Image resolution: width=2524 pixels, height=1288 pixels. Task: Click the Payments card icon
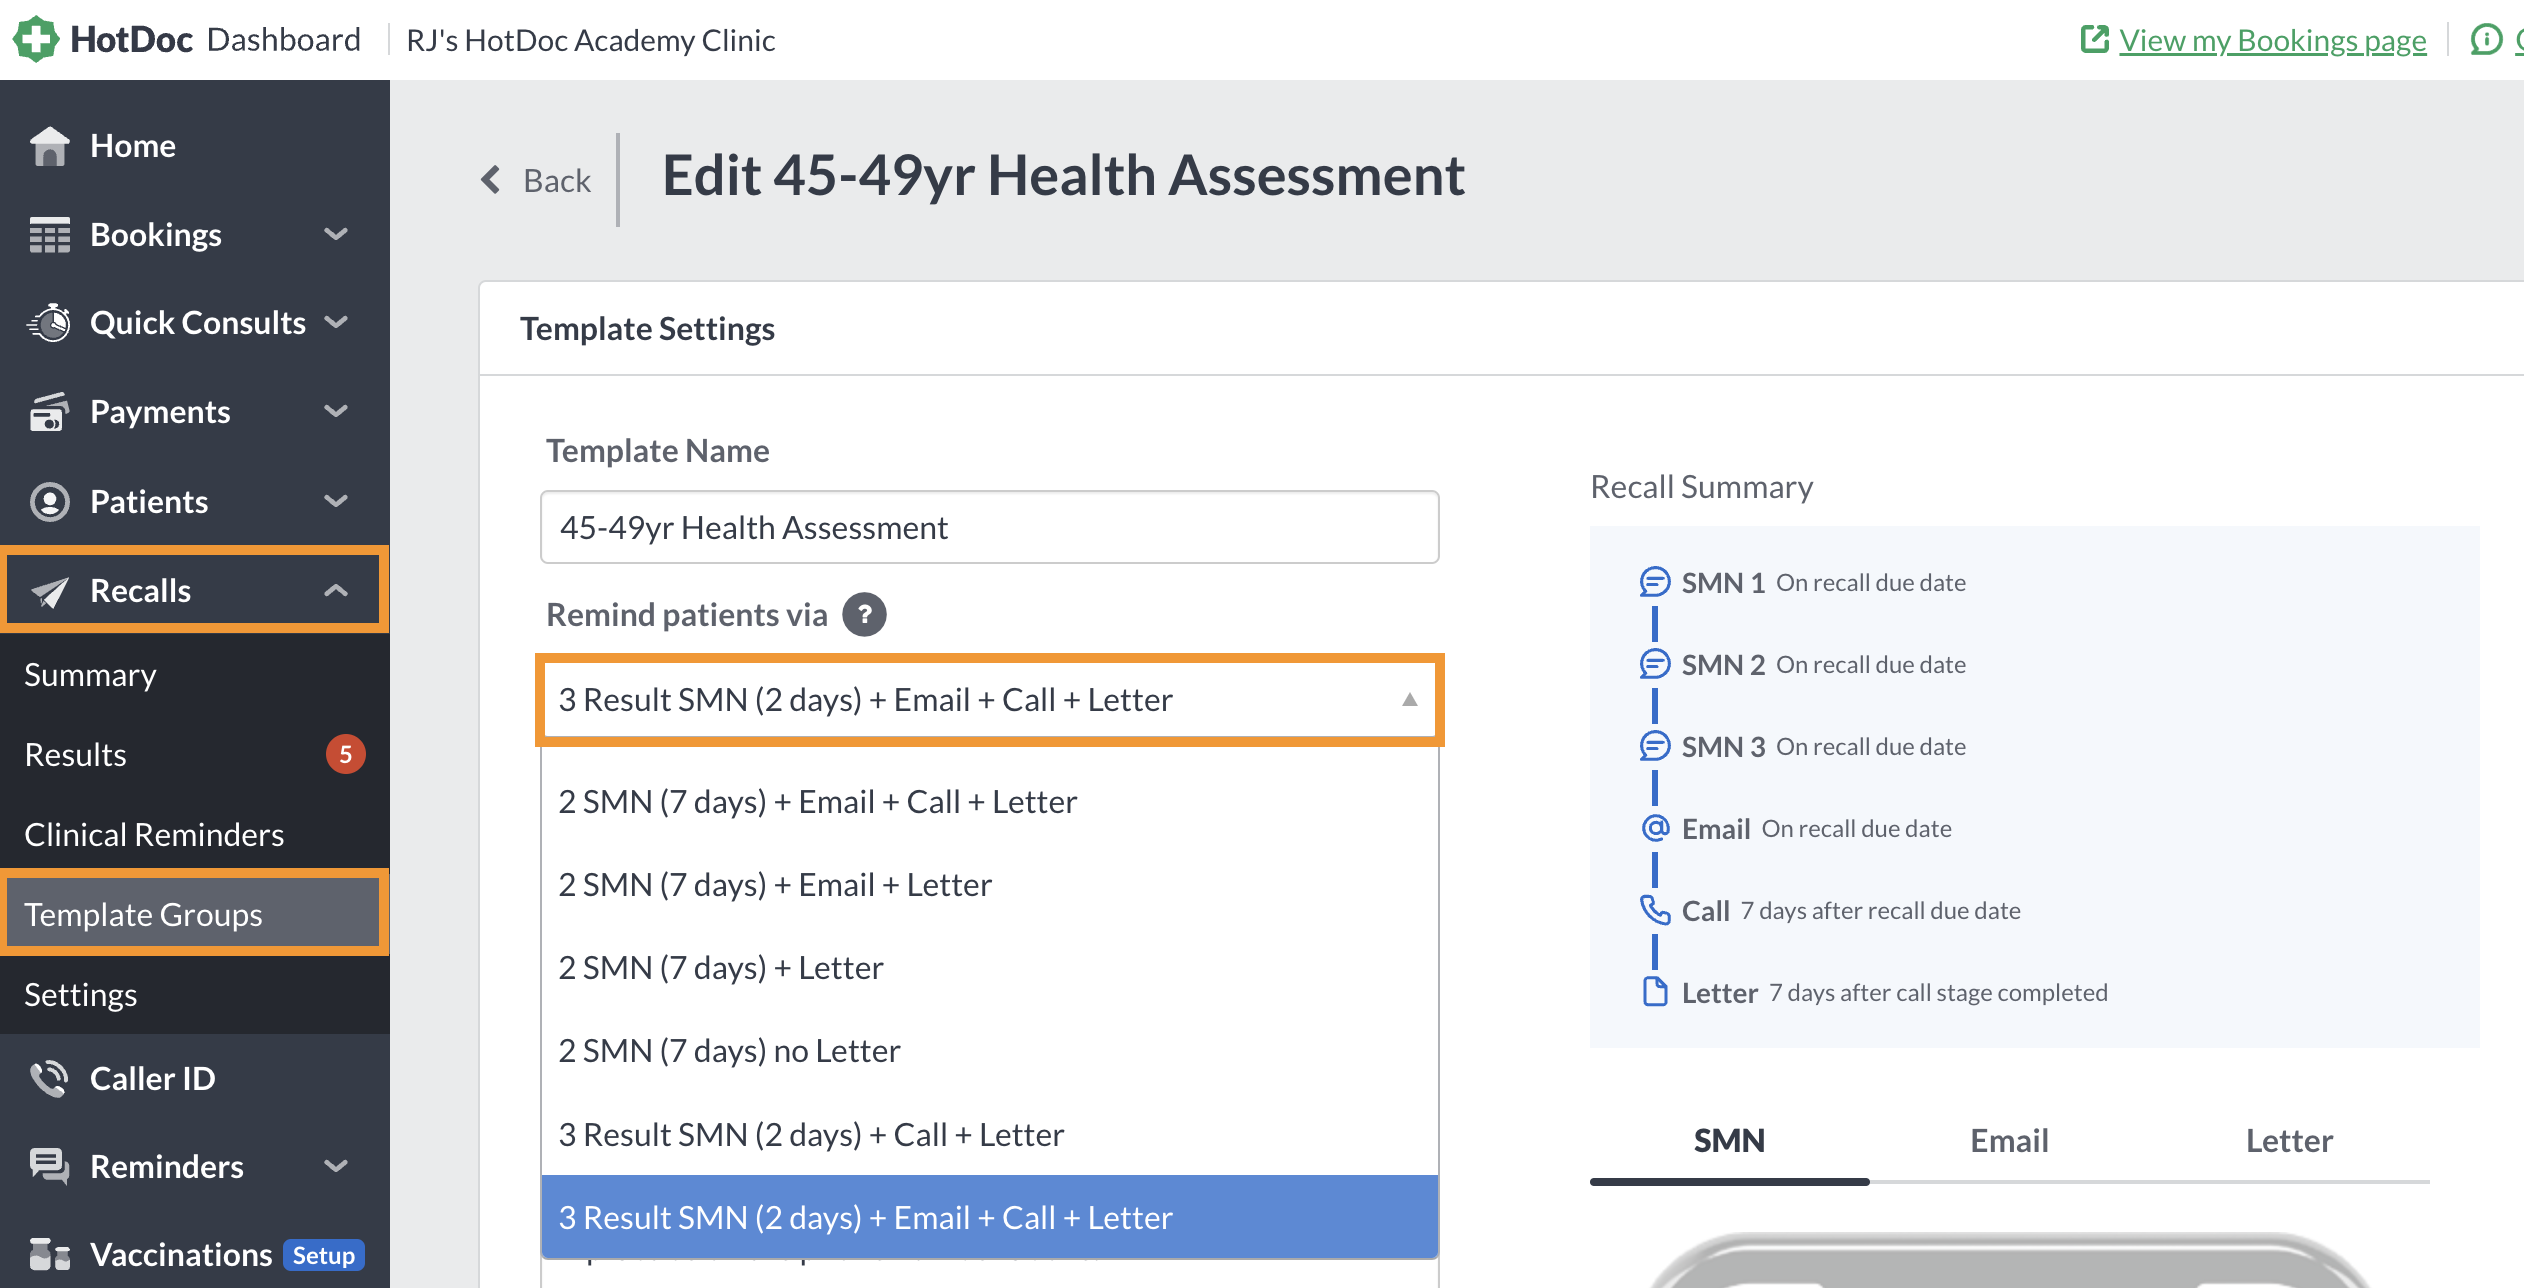pyautogui.click(x=49, y=412)
